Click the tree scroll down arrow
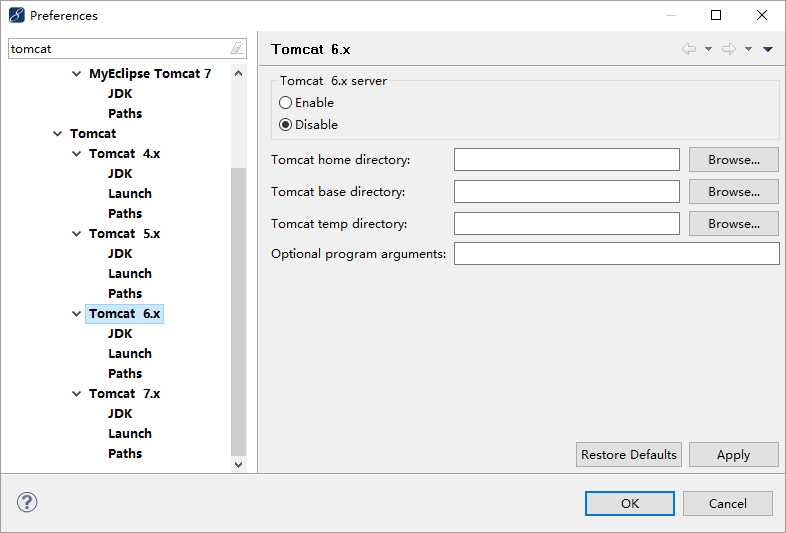Screen dimensions: 786x533 click(239, 464)
